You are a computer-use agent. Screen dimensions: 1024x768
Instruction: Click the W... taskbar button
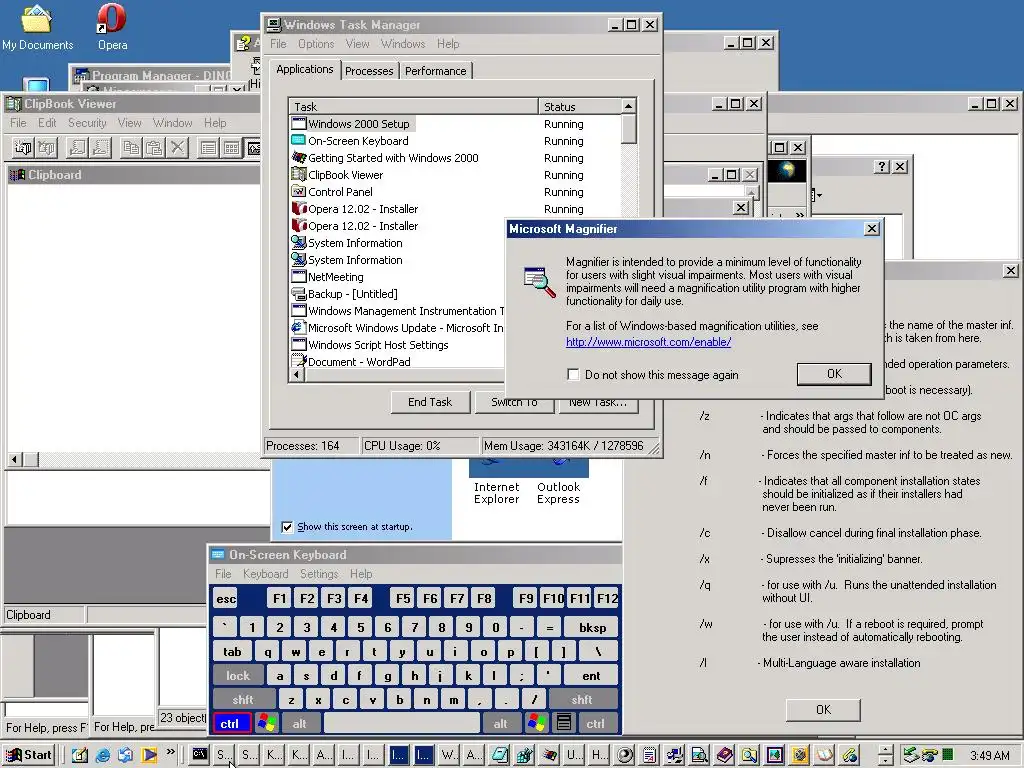(449, 755)
